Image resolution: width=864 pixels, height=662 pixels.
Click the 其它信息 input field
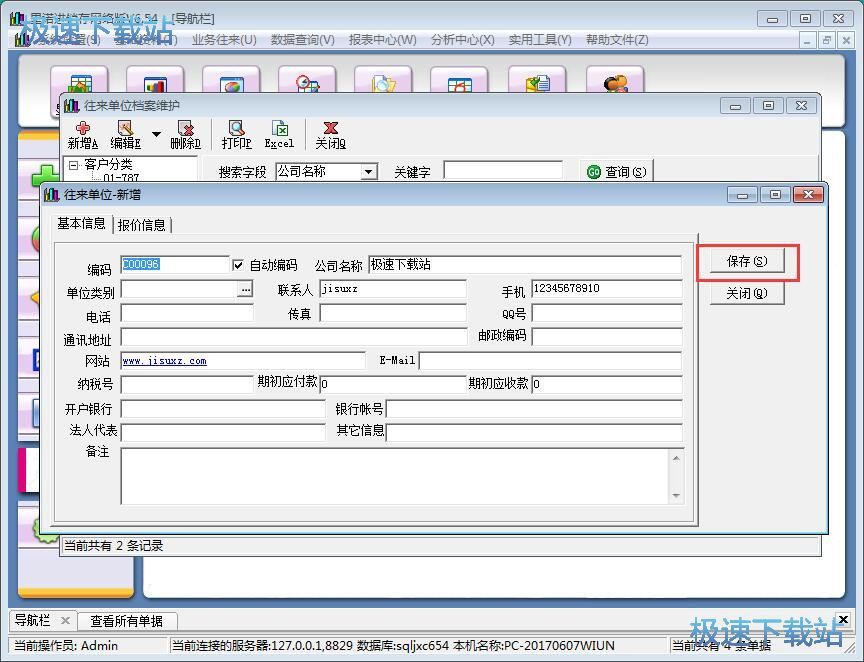[x=534, y=432]
